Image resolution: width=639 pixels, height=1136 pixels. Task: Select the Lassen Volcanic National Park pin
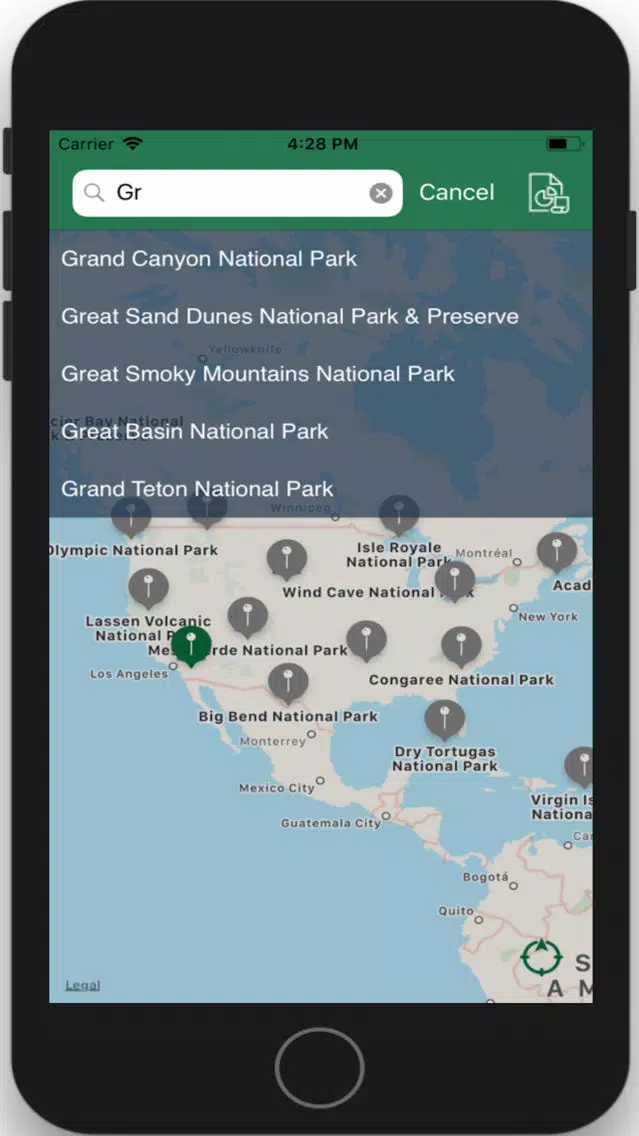[x=149, y=588]
